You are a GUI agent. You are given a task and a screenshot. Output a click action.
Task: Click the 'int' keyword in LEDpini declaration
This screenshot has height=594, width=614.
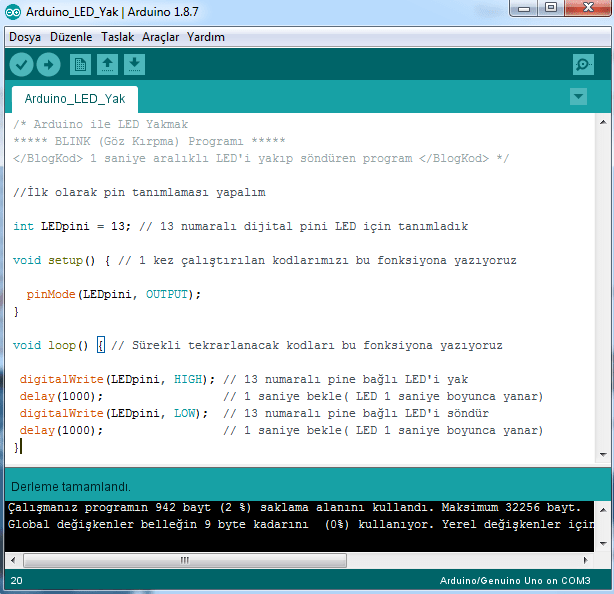[23, 226]
